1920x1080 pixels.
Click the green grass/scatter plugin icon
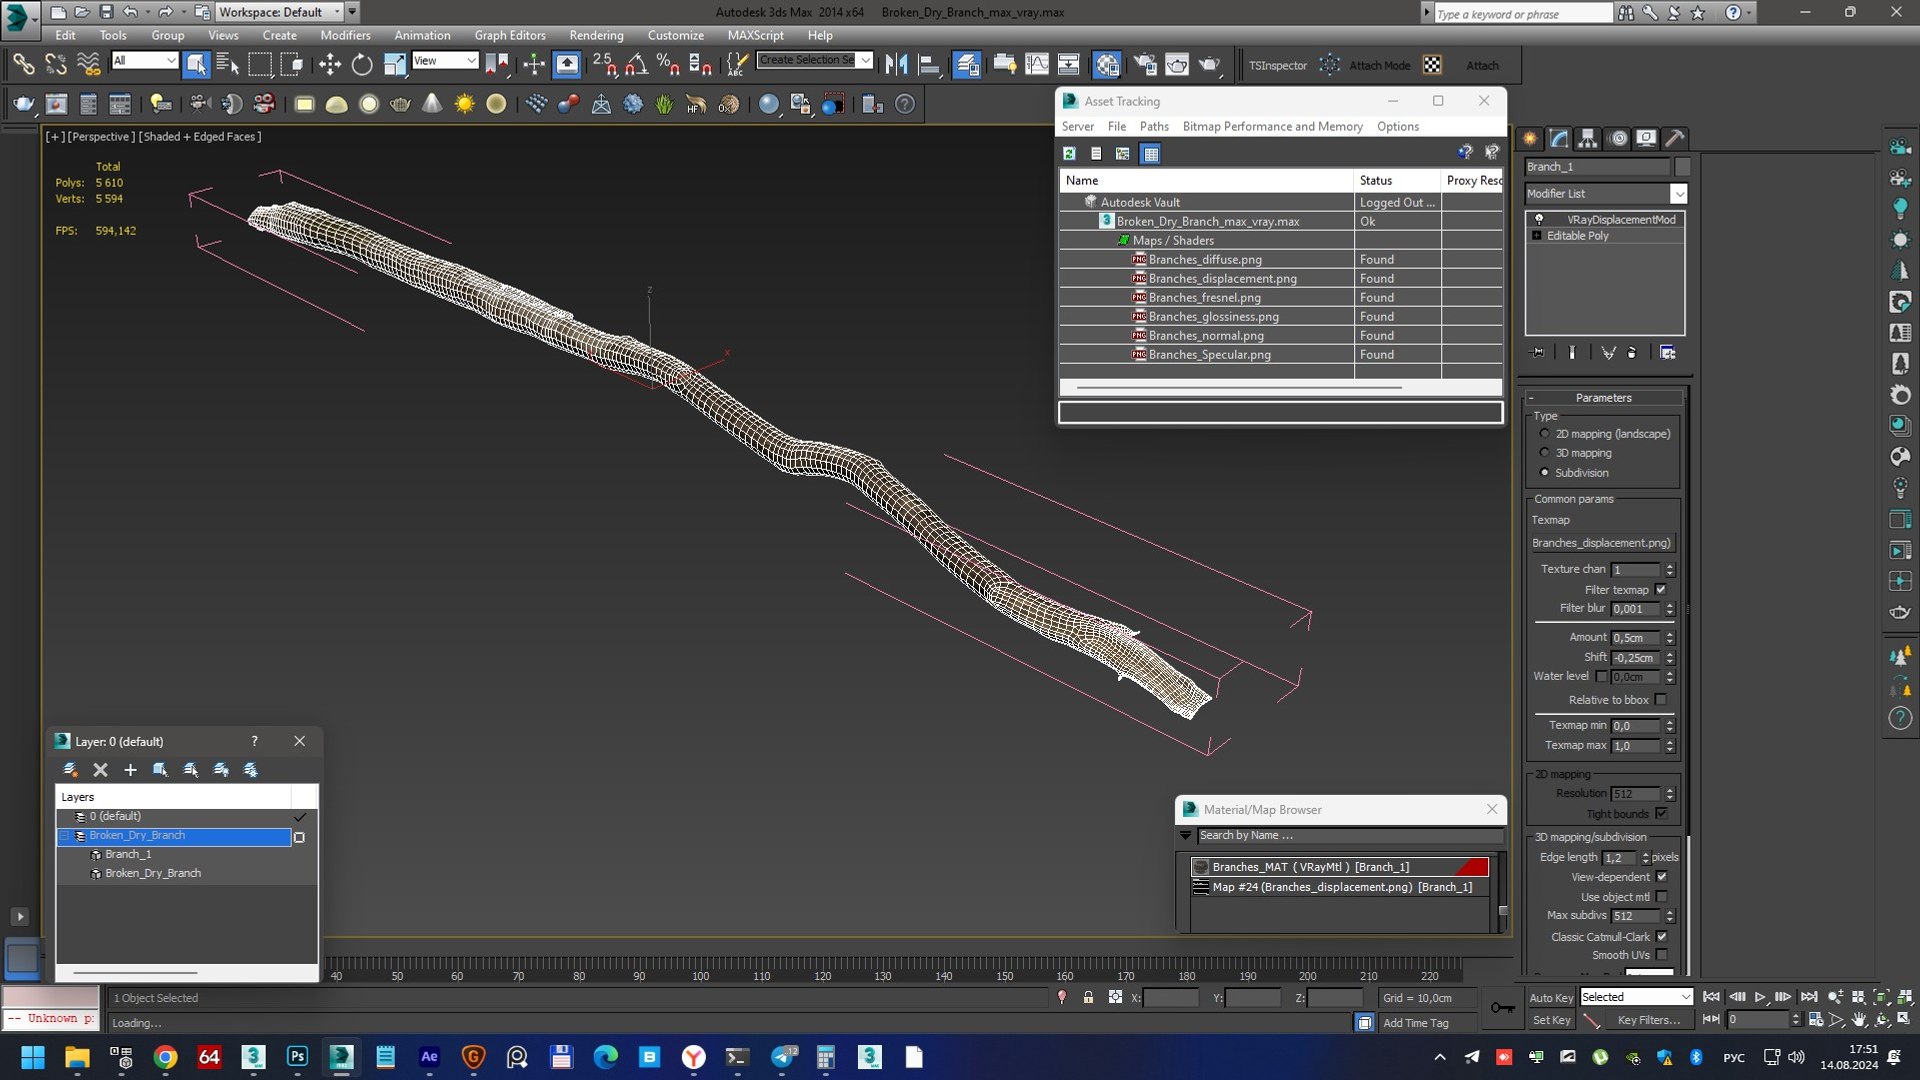(x=664, y=104)
